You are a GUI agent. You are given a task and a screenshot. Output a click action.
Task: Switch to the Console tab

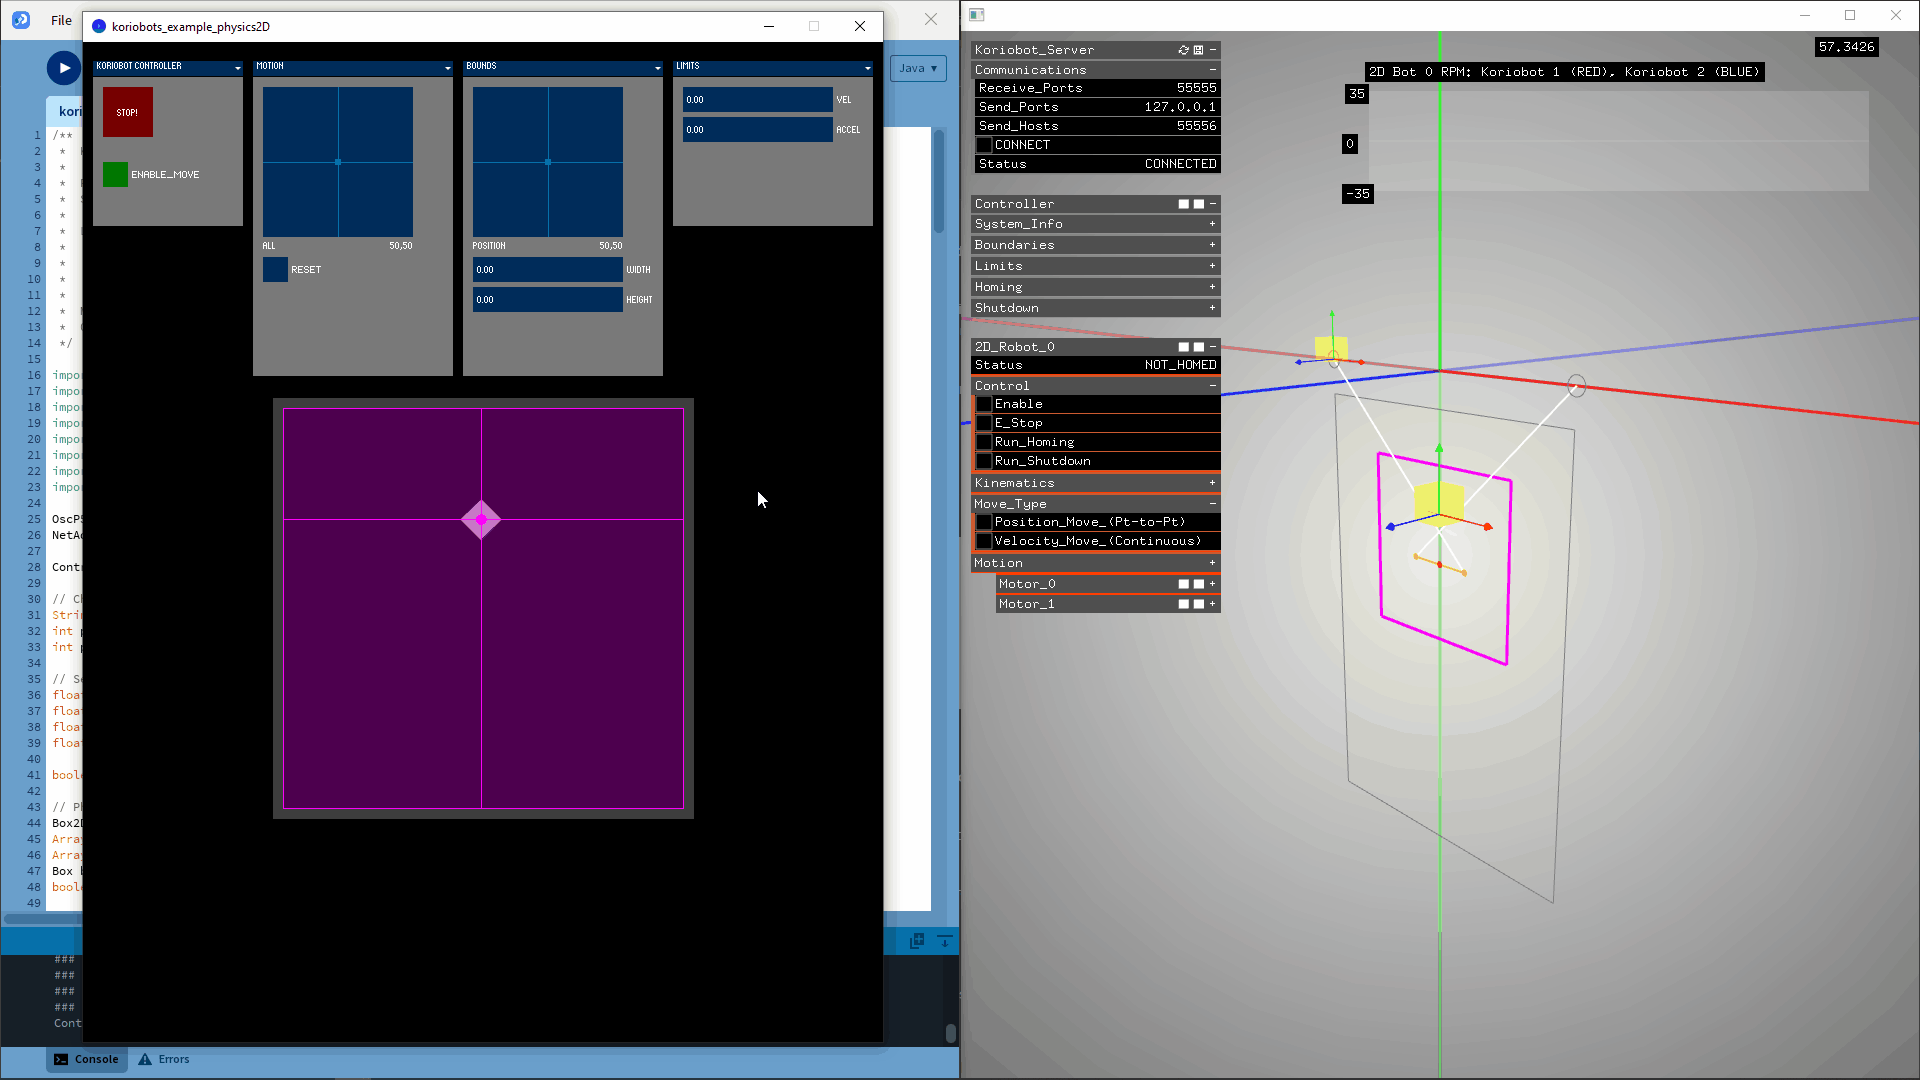(x=87, y=1059)
